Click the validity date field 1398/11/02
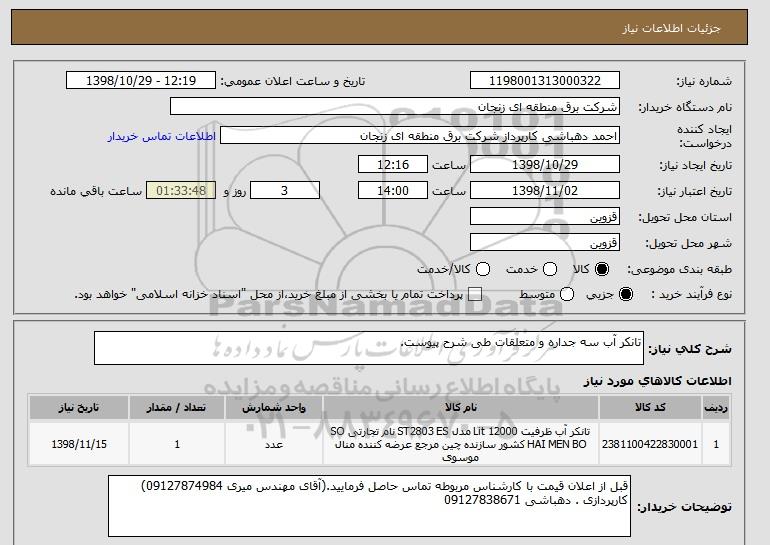The image size is (770, 545). click(545, 191)
